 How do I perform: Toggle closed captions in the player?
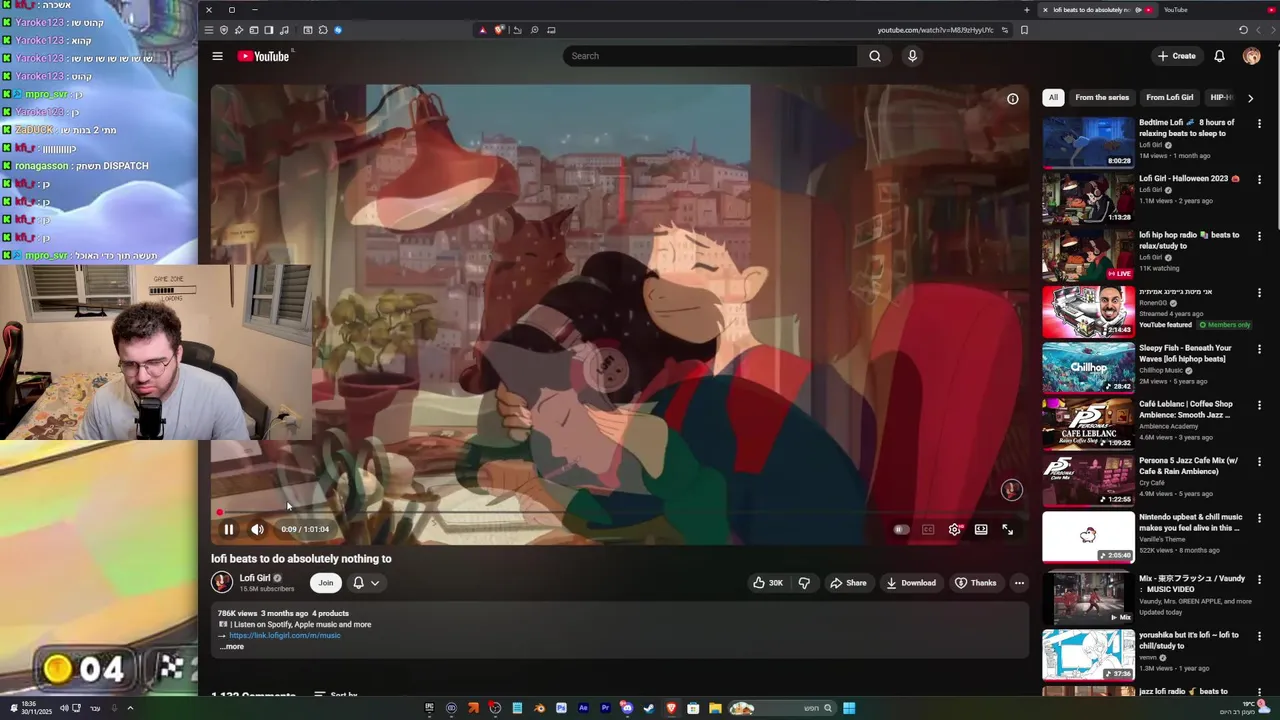click(928, 530)
